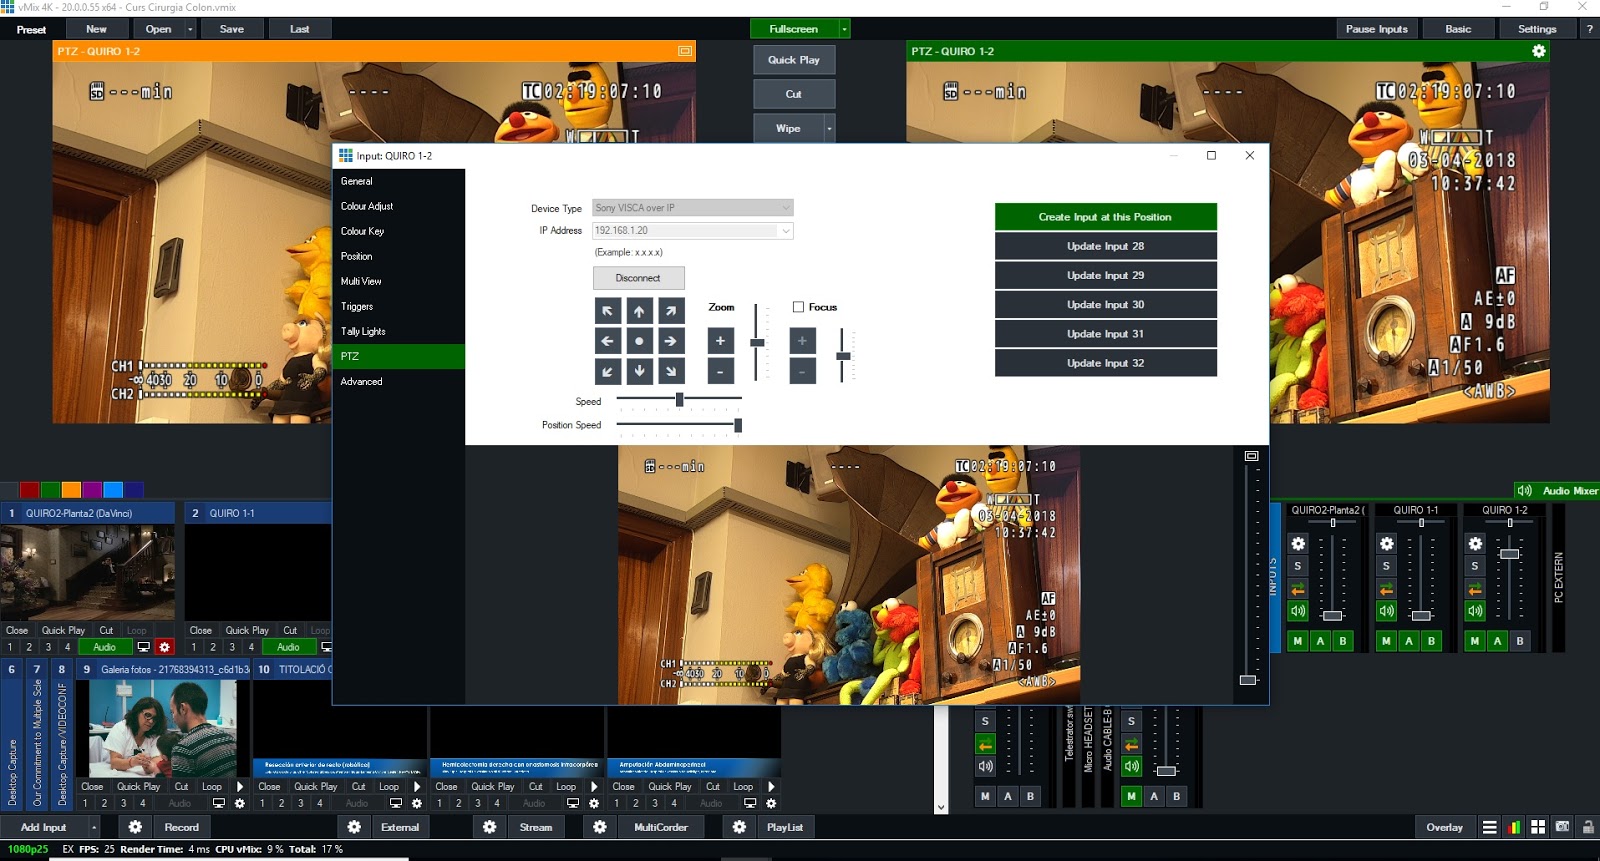Switch to the Position tab
Viewport: 1600px width, 861px height.
click(399, 256)
